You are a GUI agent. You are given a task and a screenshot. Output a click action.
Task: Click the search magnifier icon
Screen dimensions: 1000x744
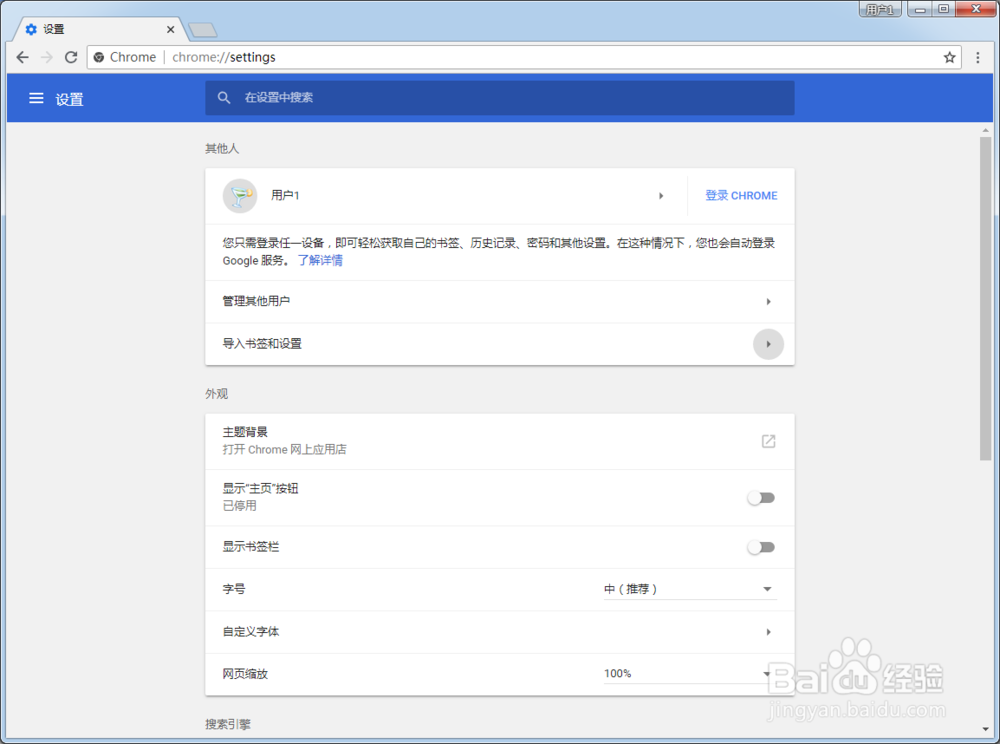click(x=223, y=98)
